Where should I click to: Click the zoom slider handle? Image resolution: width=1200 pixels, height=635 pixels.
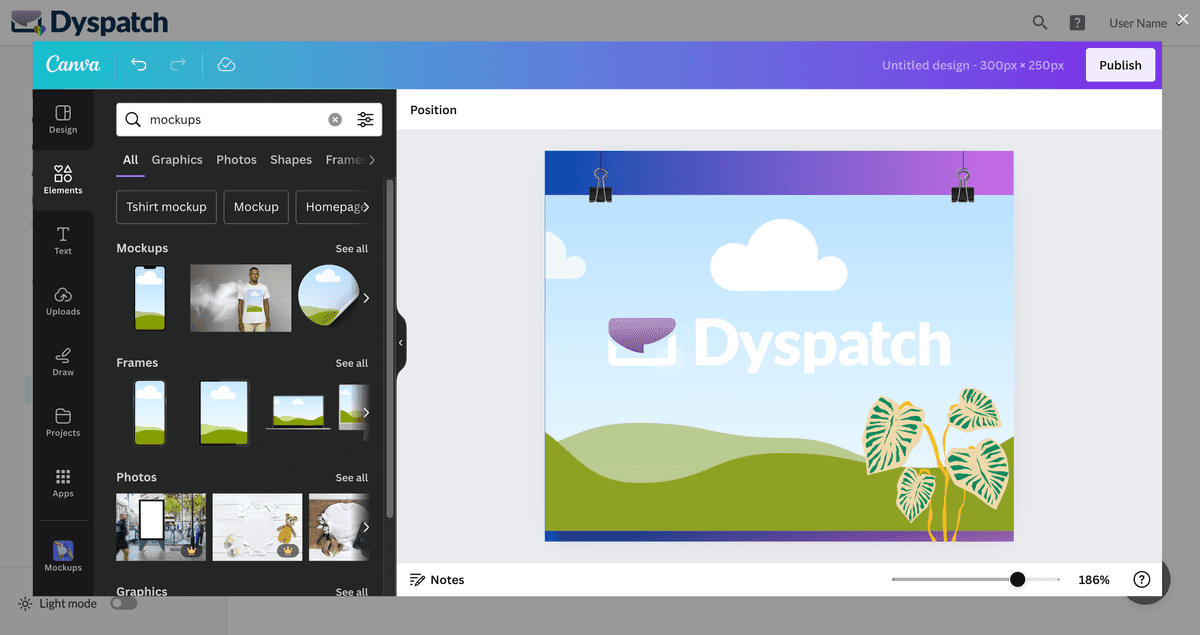[1017, 579]
